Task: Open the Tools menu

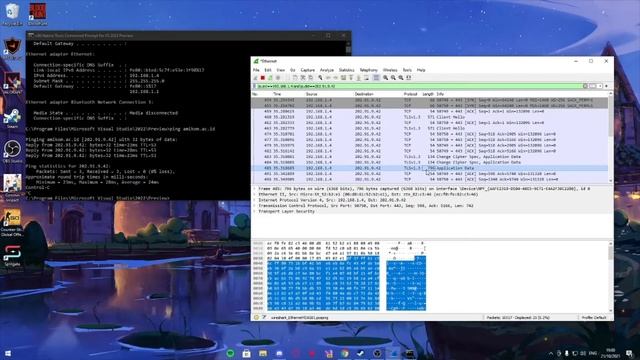Action: pos(407,70)
